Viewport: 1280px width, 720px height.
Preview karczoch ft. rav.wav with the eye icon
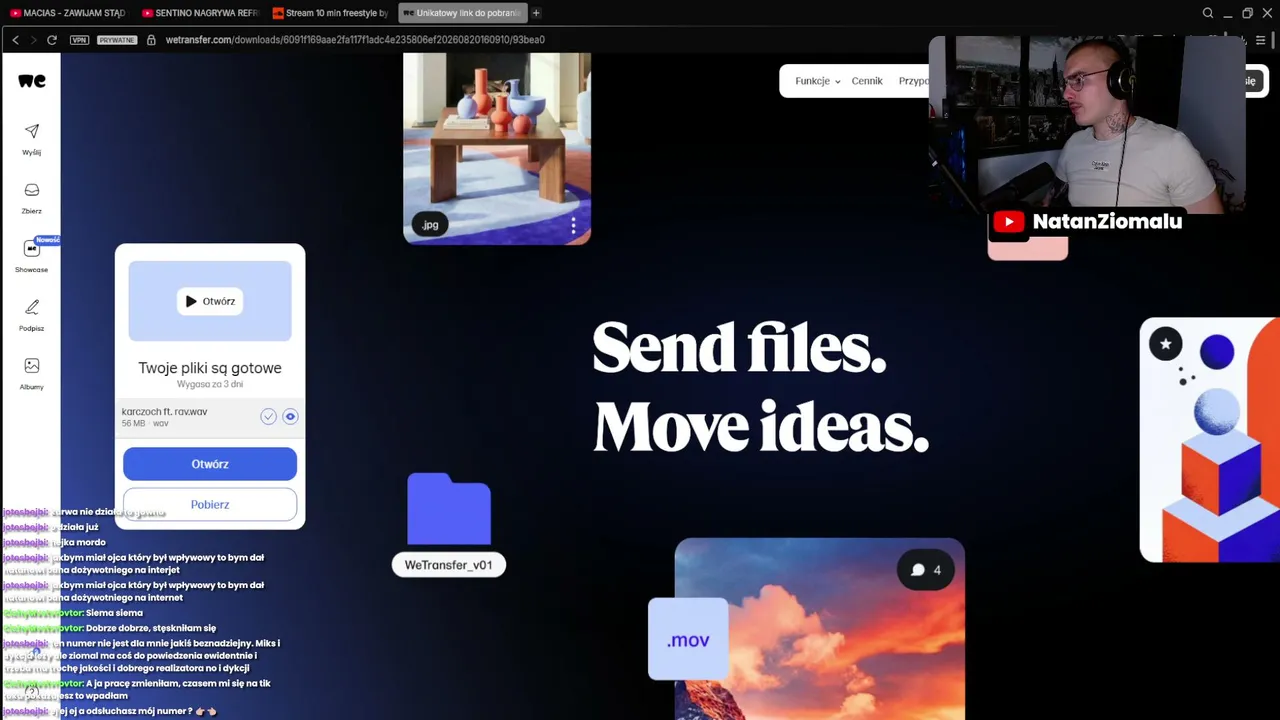[290, 417]
